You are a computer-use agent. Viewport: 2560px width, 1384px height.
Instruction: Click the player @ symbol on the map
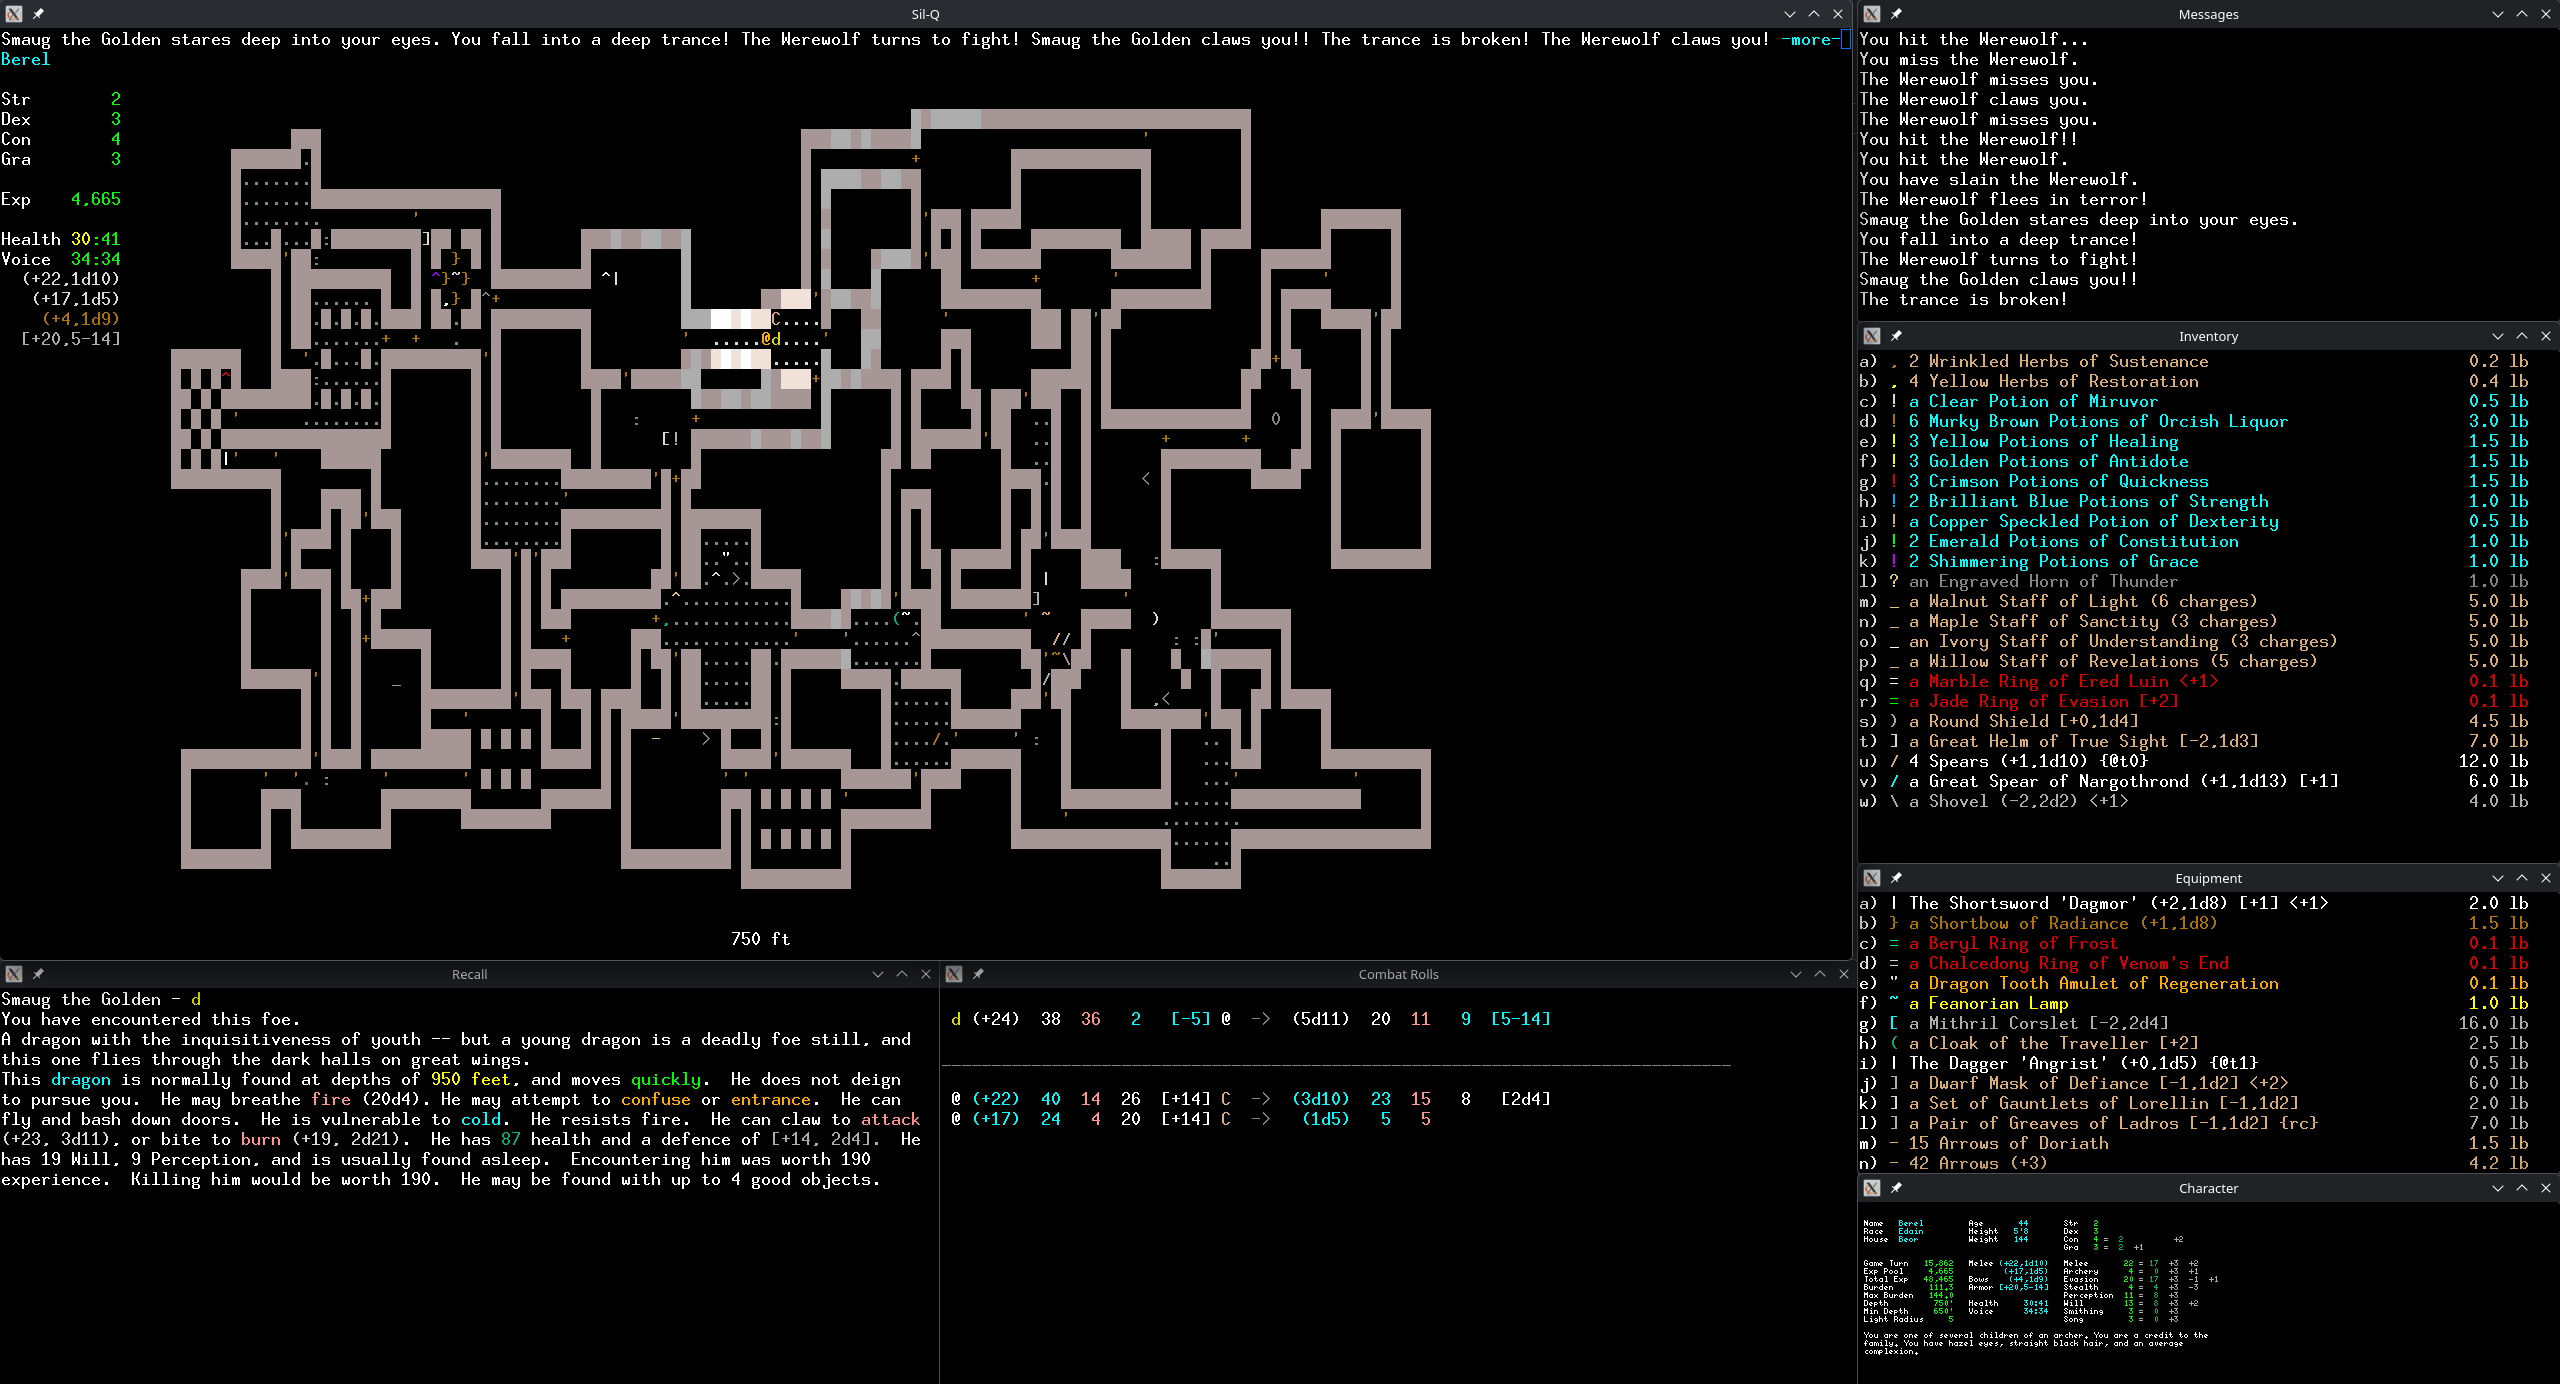point(766,339)
